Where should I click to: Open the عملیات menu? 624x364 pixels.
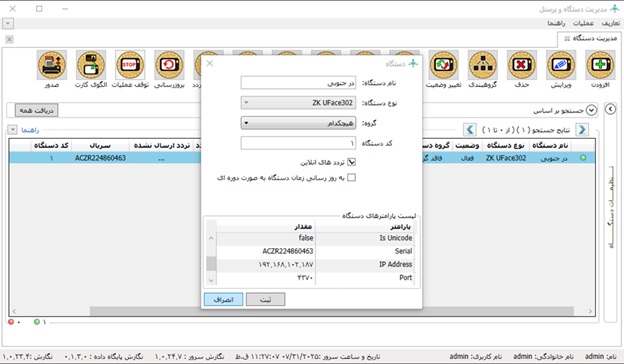(x=583, y=23)
